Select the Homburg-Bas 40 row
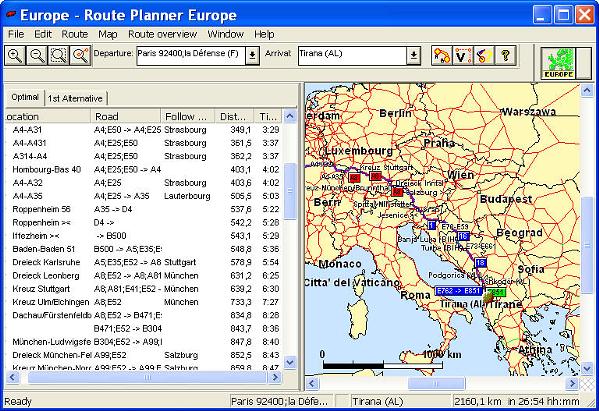Image resolution: width=599 pixels, height=411 pixels. coord(143,169)
